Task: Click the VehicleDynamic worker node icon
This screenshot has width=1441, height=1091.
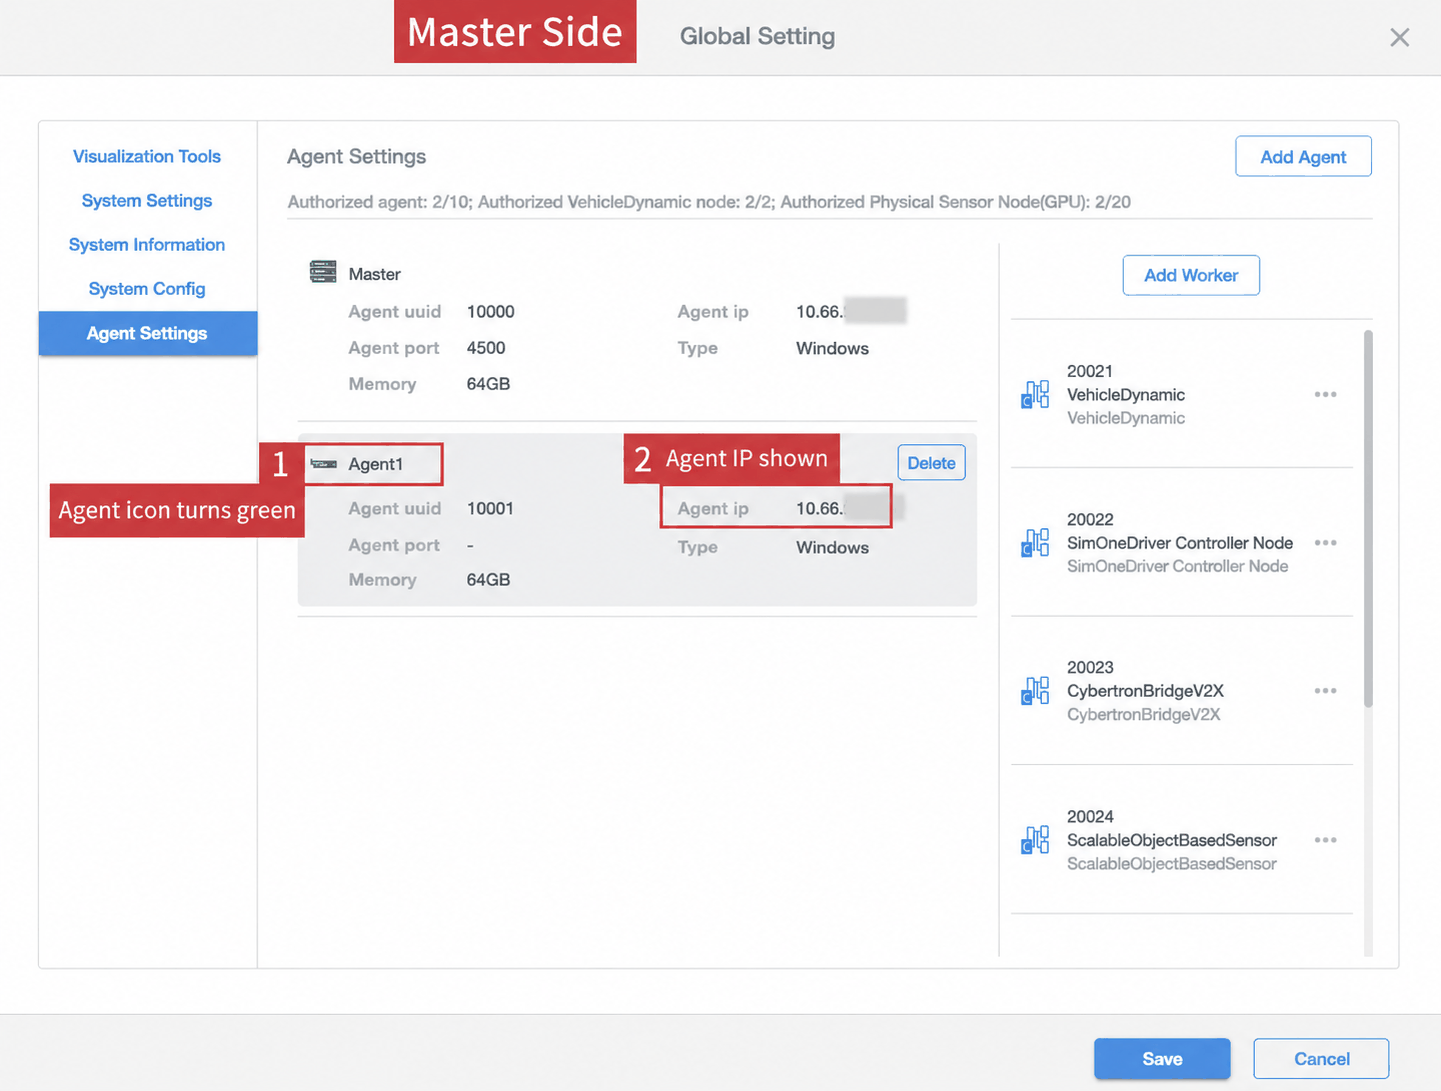Action: point(1035,394)
